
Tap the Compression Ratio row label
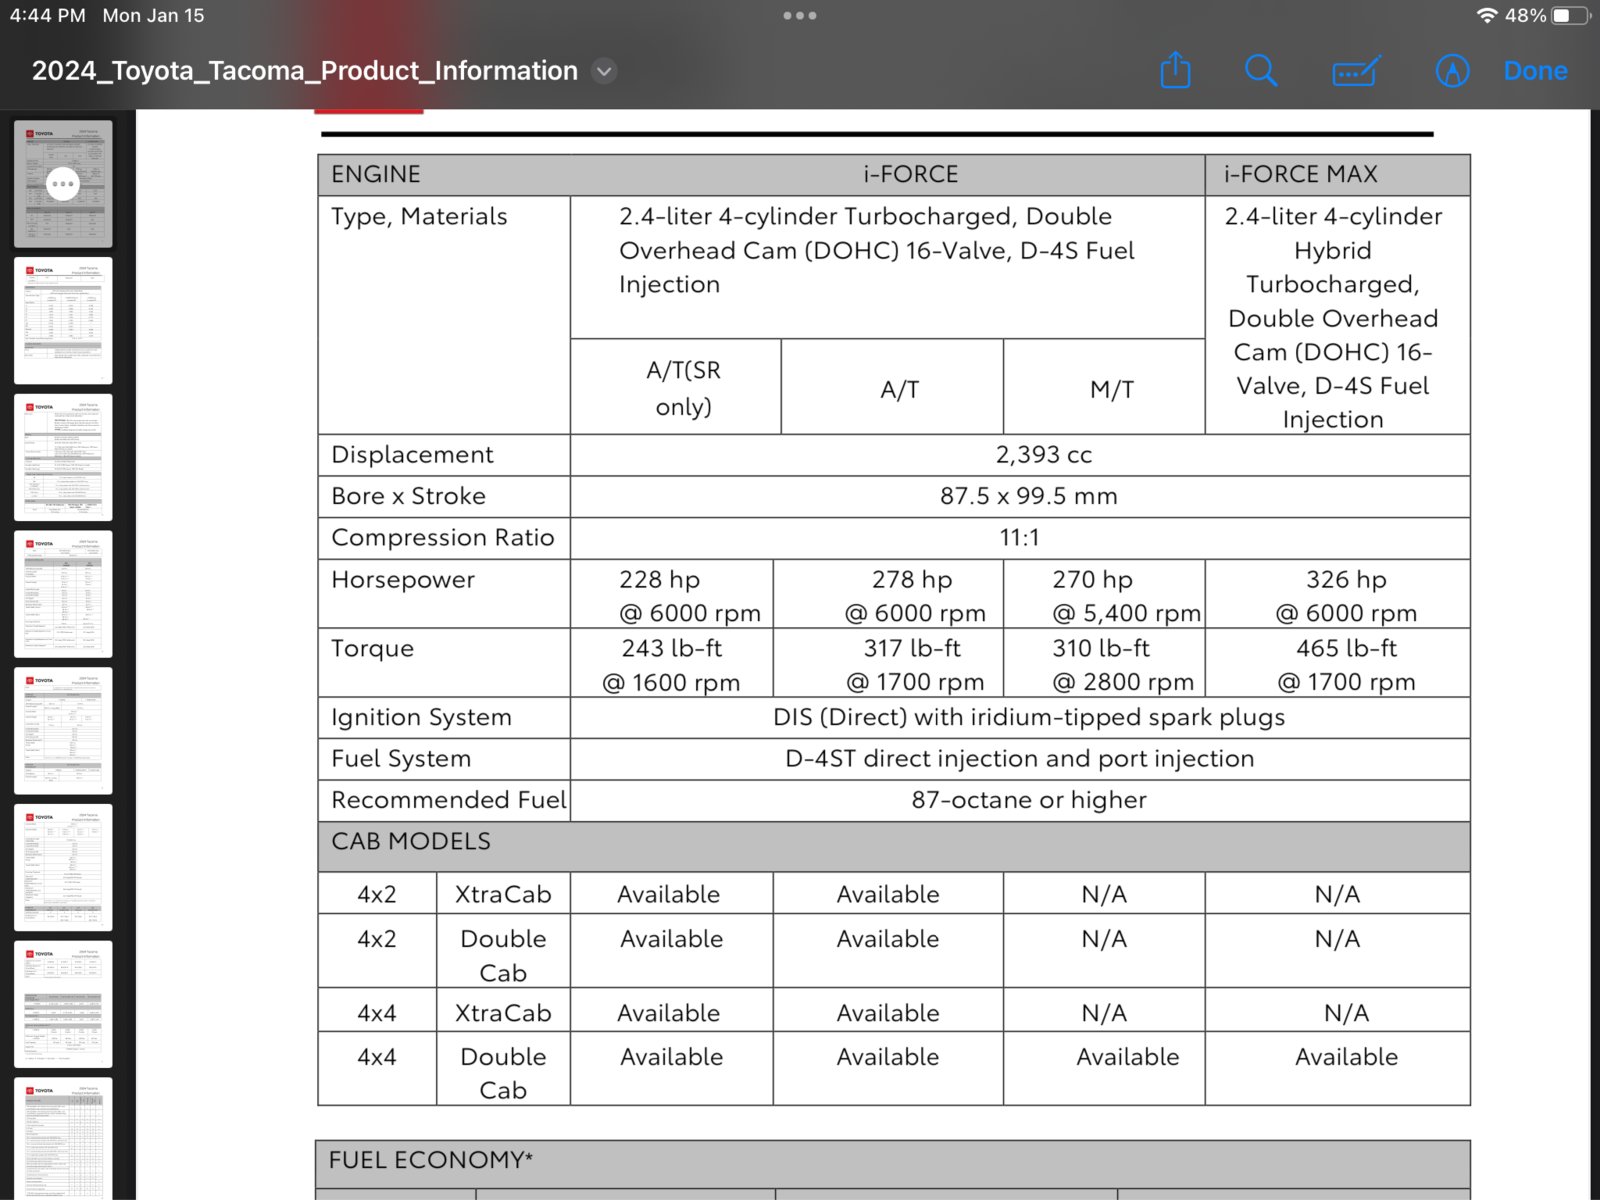tap(442, 537)
